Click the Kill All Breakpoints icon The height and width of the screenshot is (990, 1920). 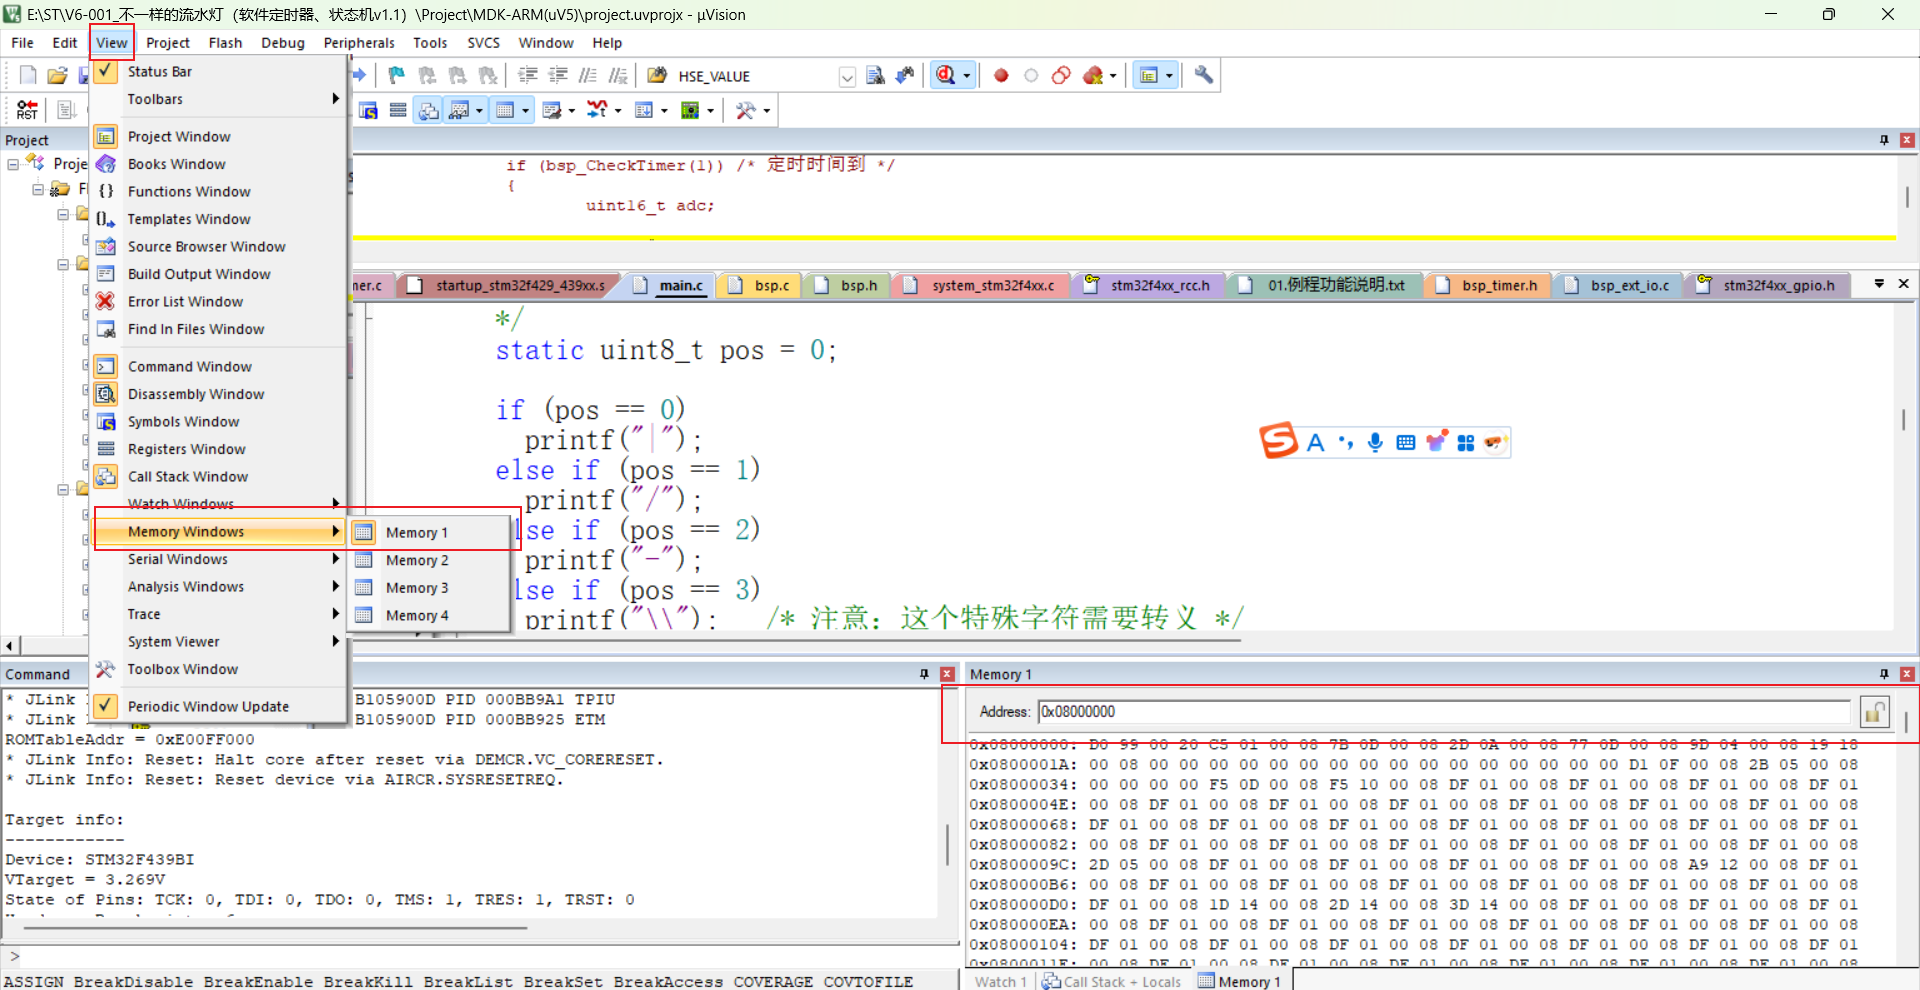point(1093,75)
